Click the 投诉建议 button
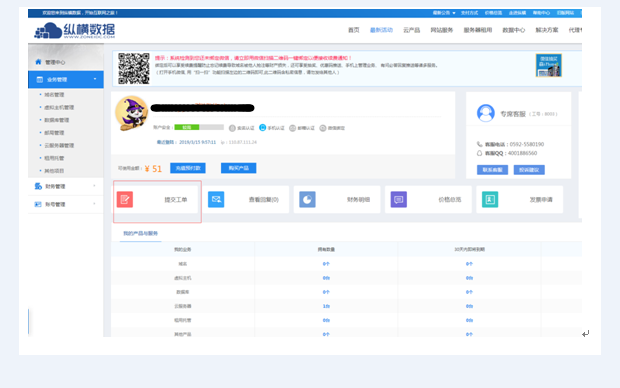The height and width of the screenshot is (388, 620). [x=529, y=170]
